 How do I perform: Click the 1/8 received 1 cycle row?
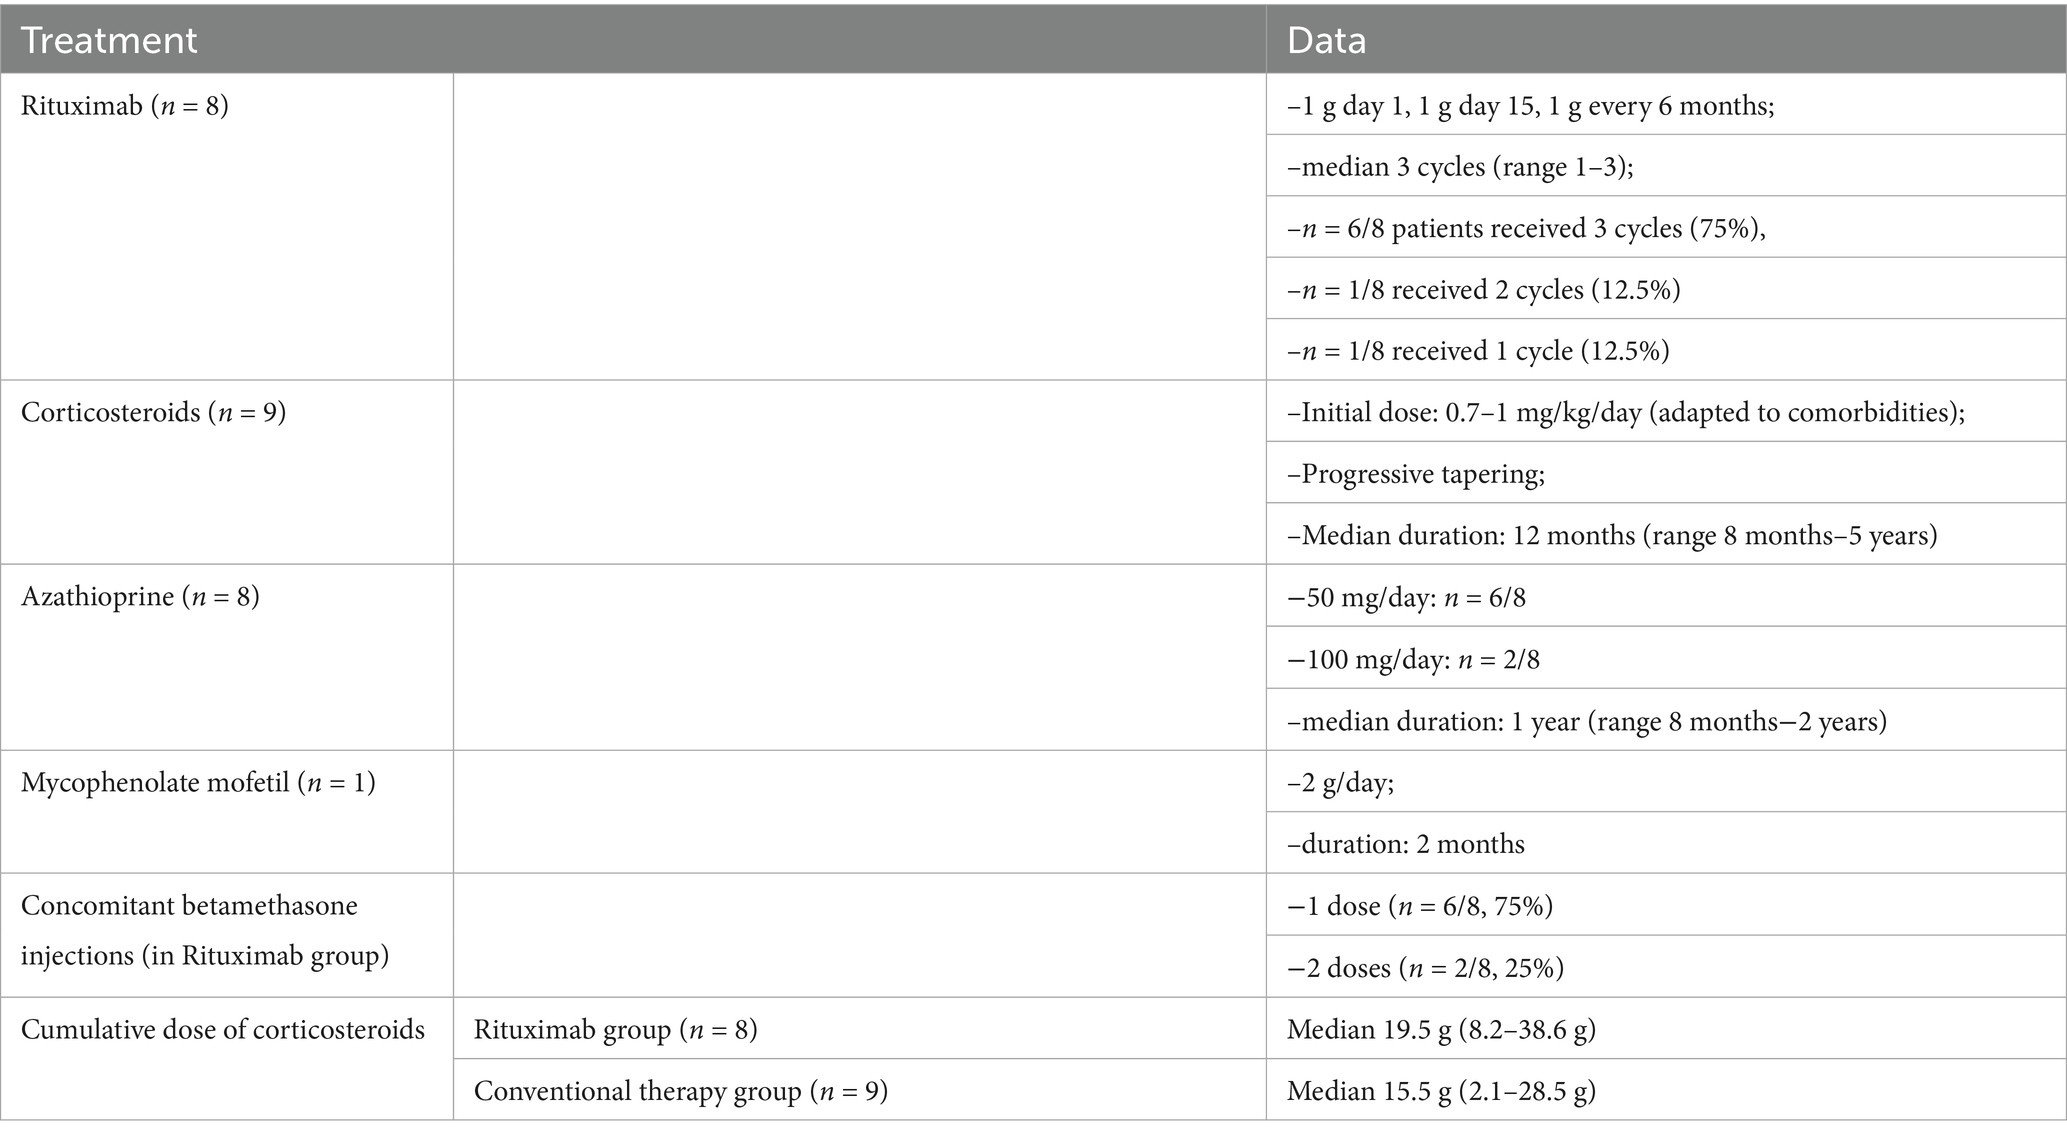pyautogui.click(x=1478, y=351)
